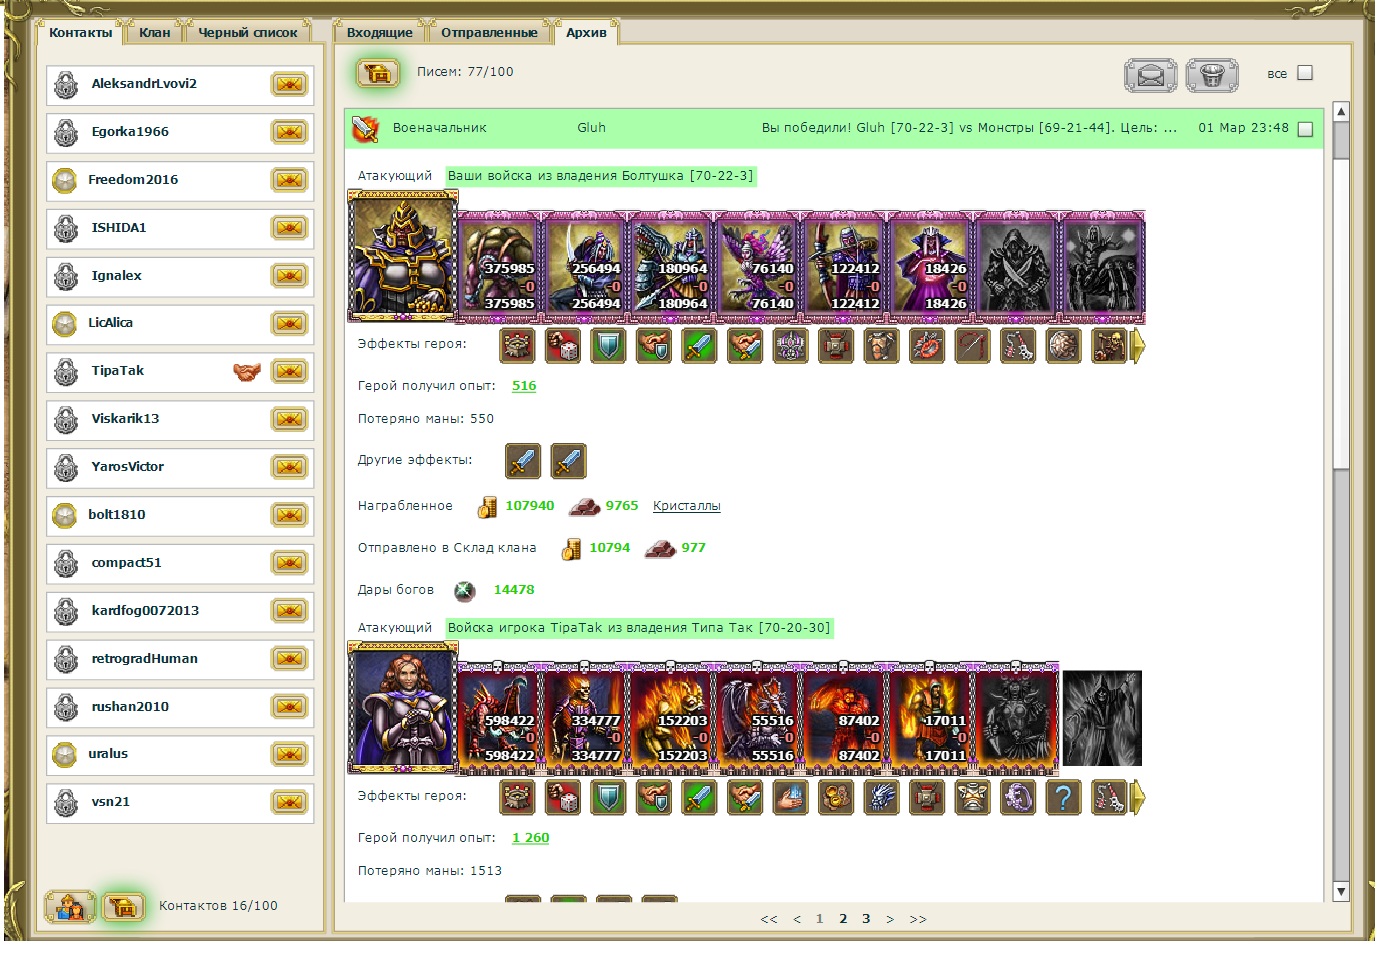Click envelope icon beside Ignalex

pos(290,276)
